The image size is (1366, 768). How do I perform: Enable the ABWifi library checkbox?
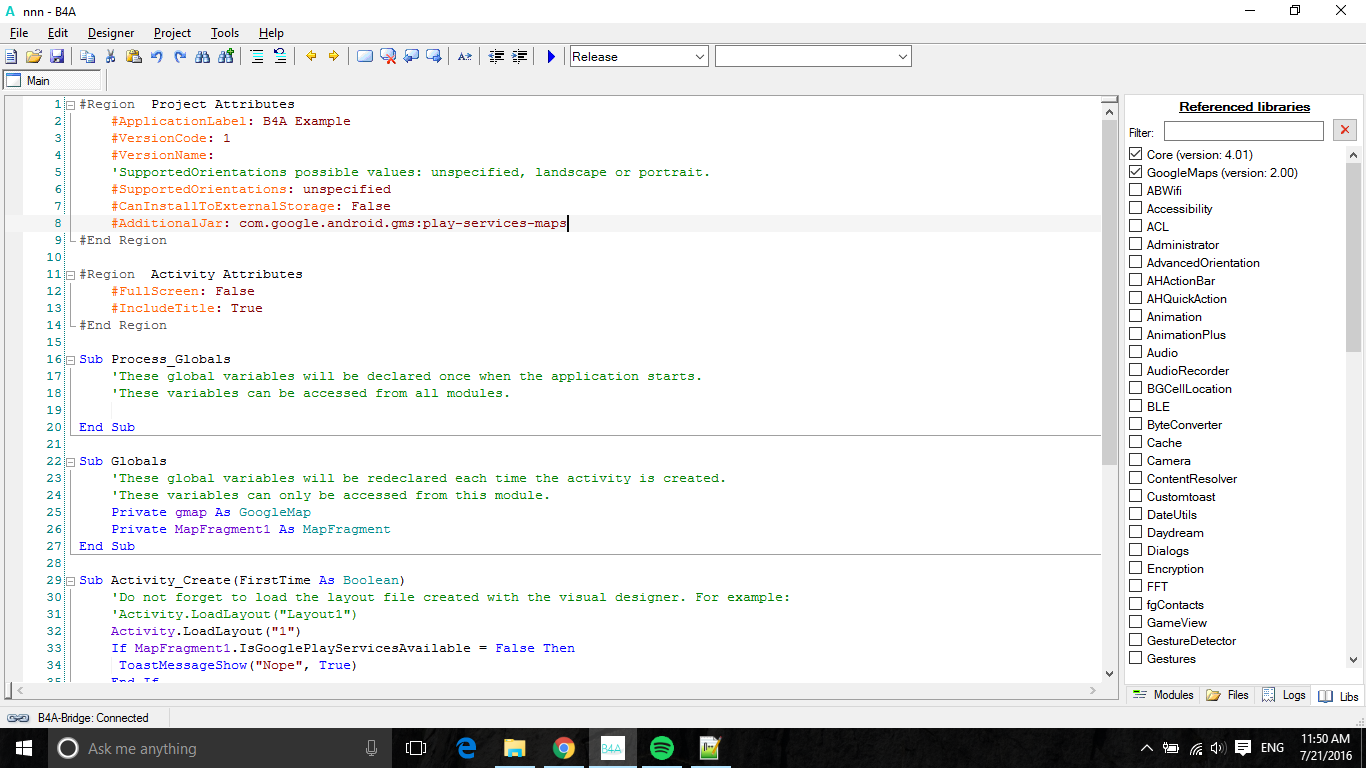point(1135,190)
